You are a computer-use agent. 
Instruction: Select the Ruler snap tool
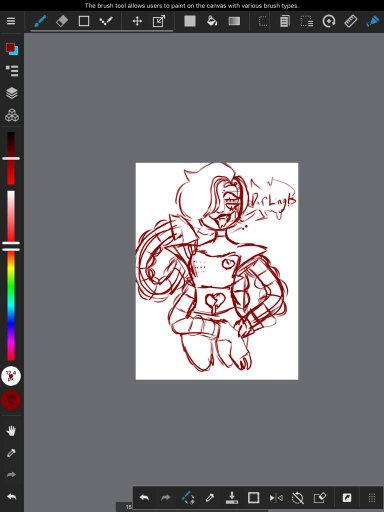(351, 21)
